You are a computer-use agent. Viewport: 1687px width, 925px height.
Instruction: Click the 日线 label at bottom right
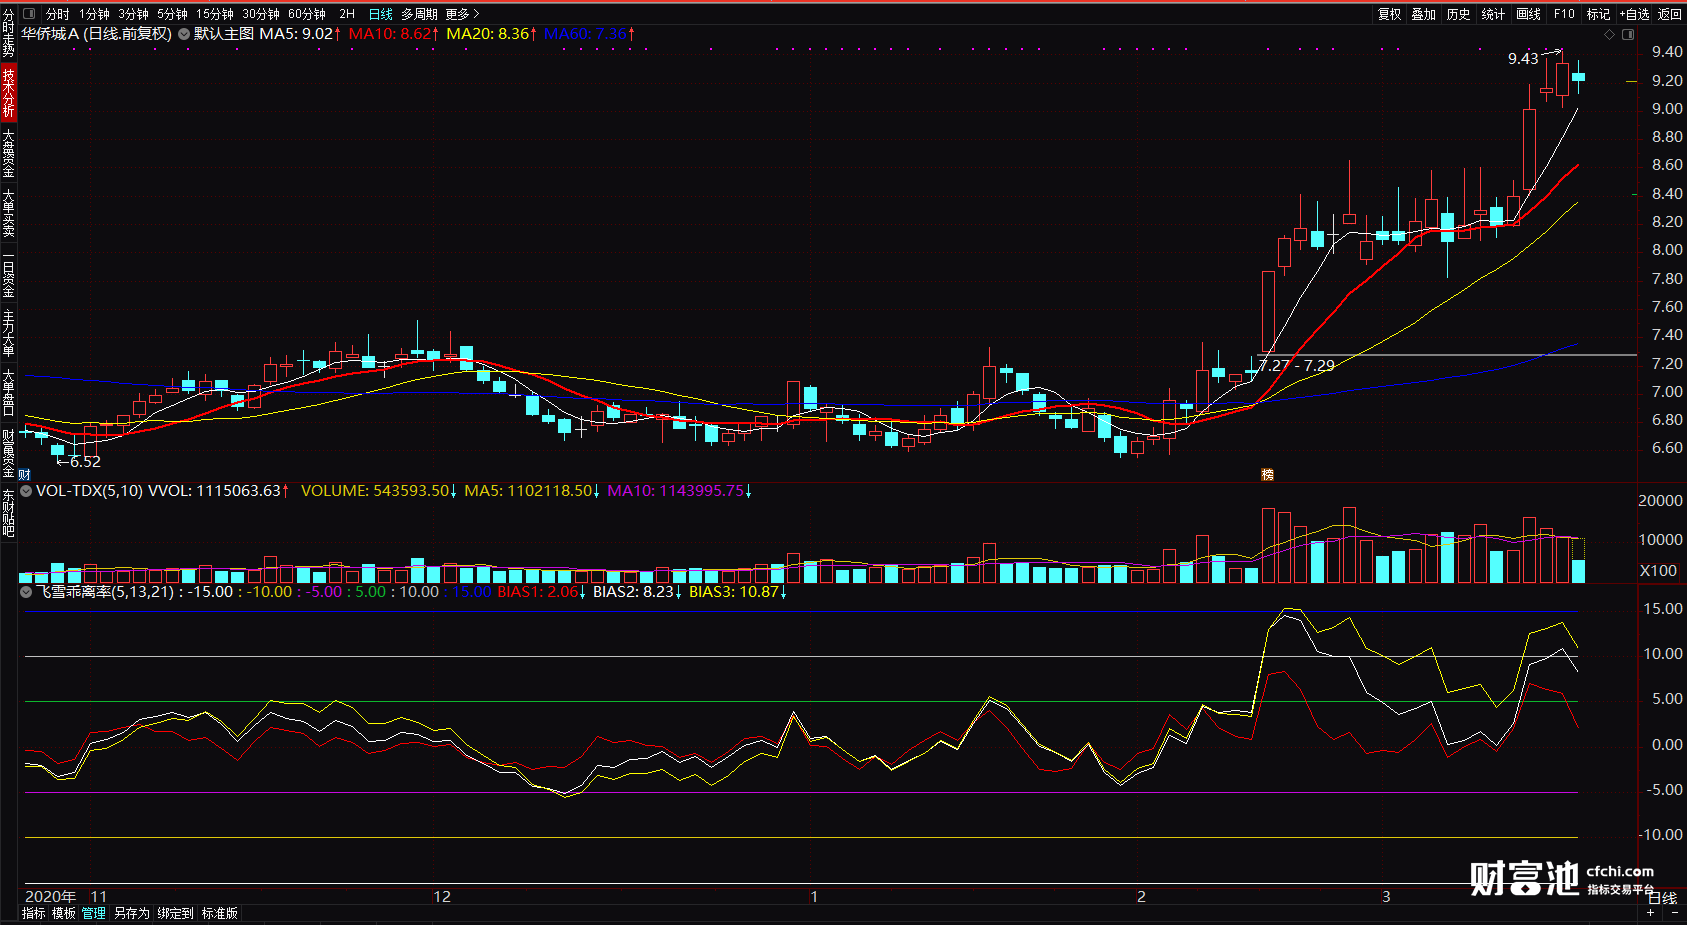(x=1662, y=897)
